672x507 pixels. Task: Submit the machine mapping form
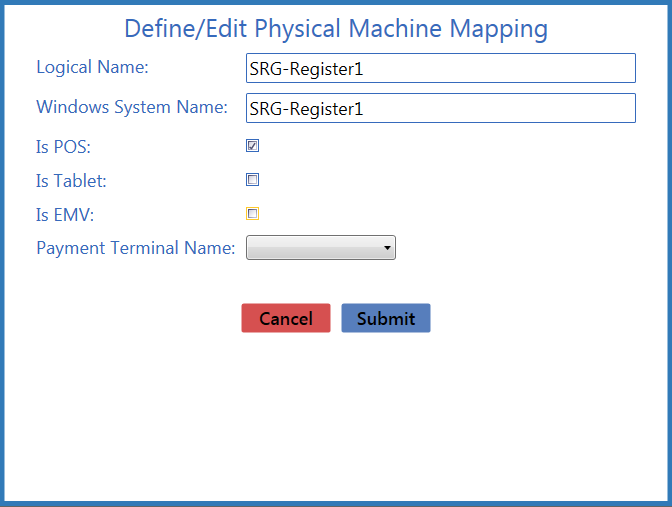(386, 318)
